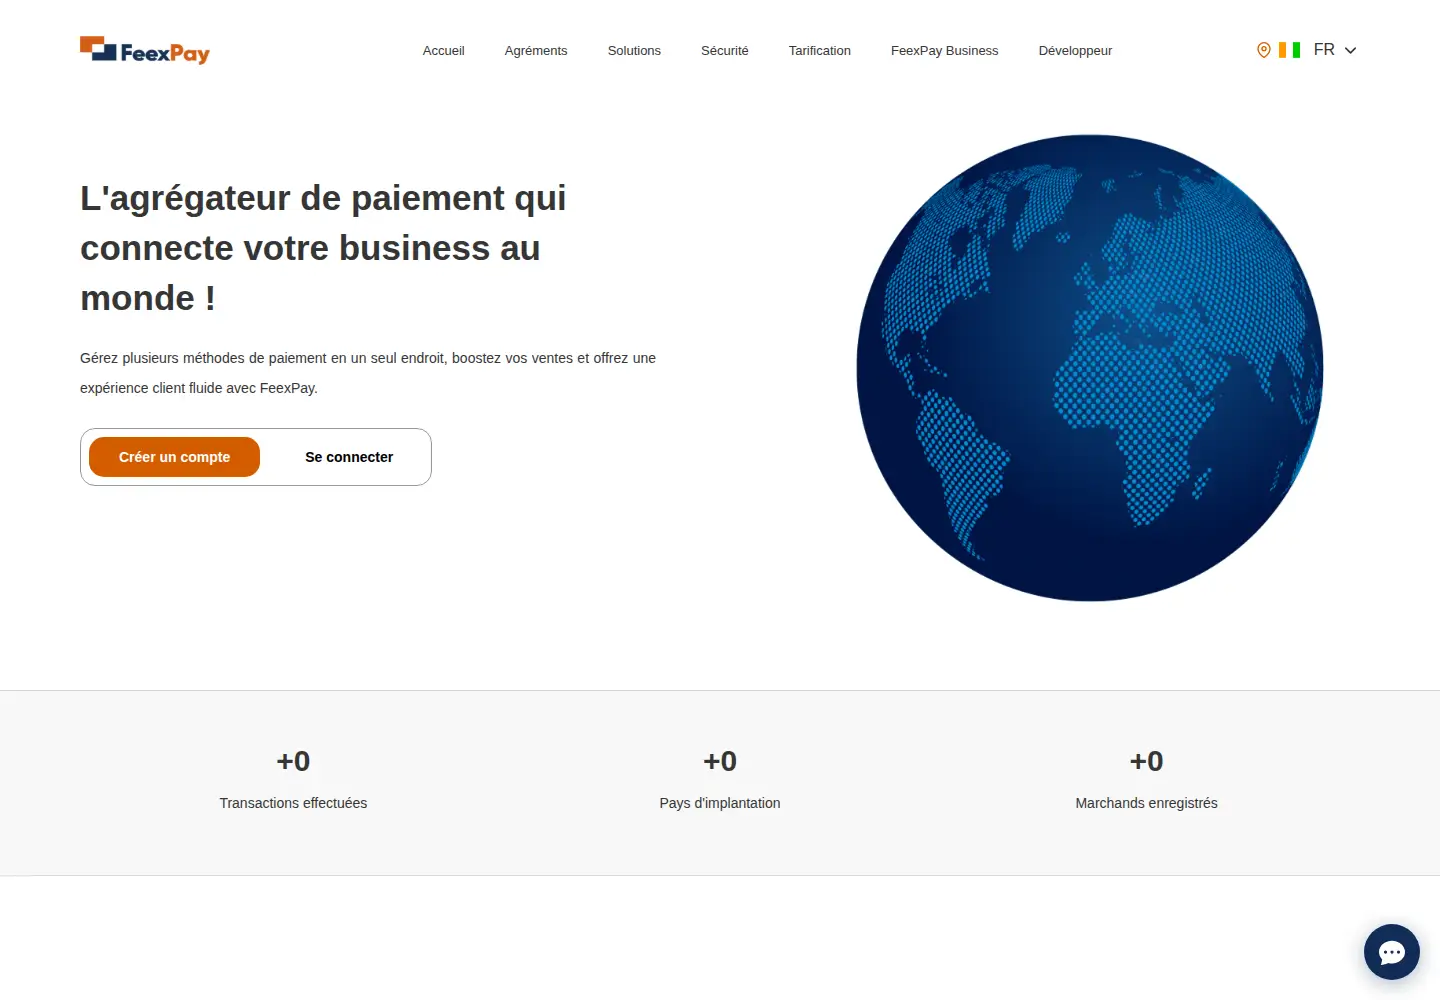
Task: Click the Créer un compte button
Action: (x=175, y=457)
